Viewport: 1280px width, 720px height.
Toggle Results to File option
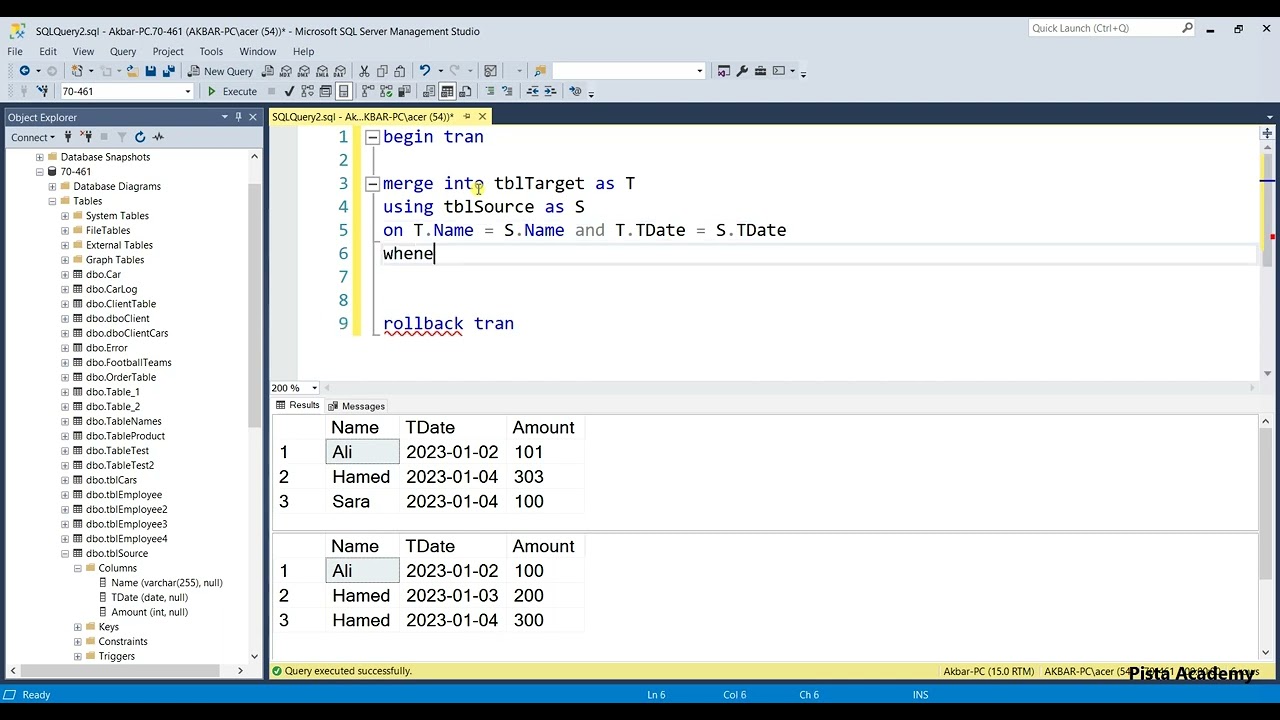click(x=465, y=91)
